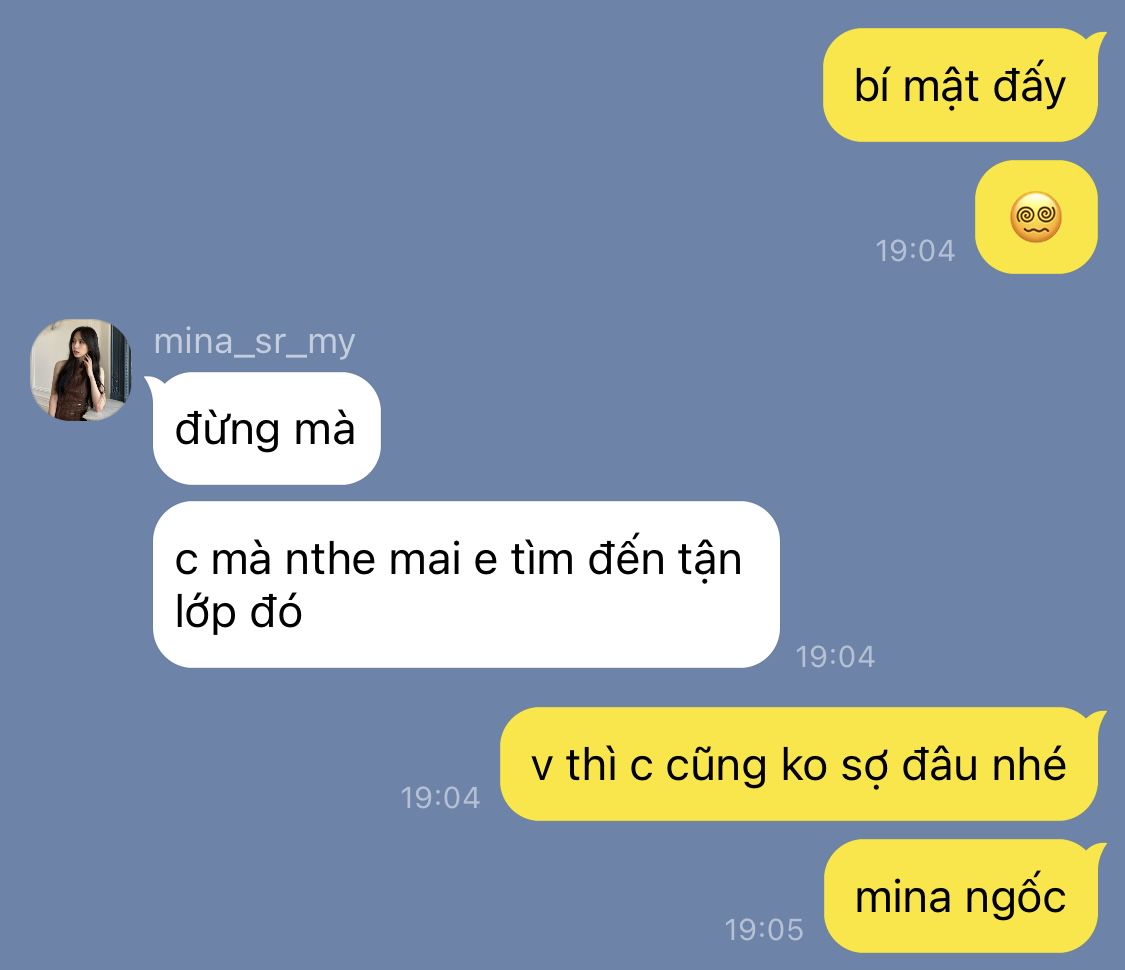Screen dimensions: 1125x970
Task: Click the 19:05 timestamp
Action: pyautogui.click(x=763, y=930)
